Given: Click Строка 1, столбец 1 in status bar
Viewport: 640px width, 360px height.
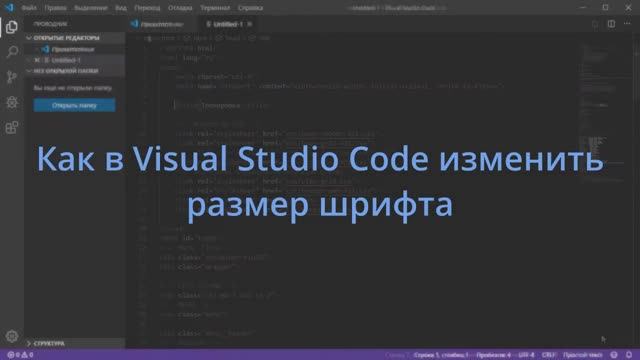Looking at the screenshot, I should point(441,355).
